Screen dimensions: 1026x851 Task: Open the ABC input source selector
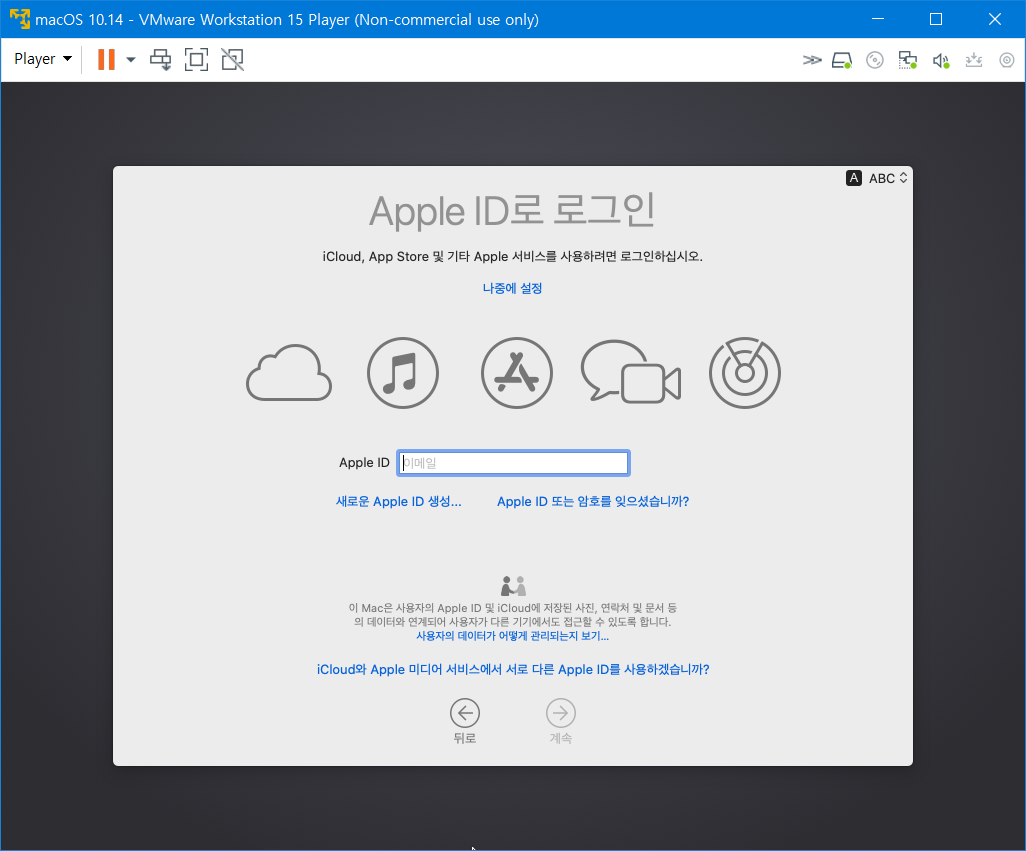(x=888, y=178)
